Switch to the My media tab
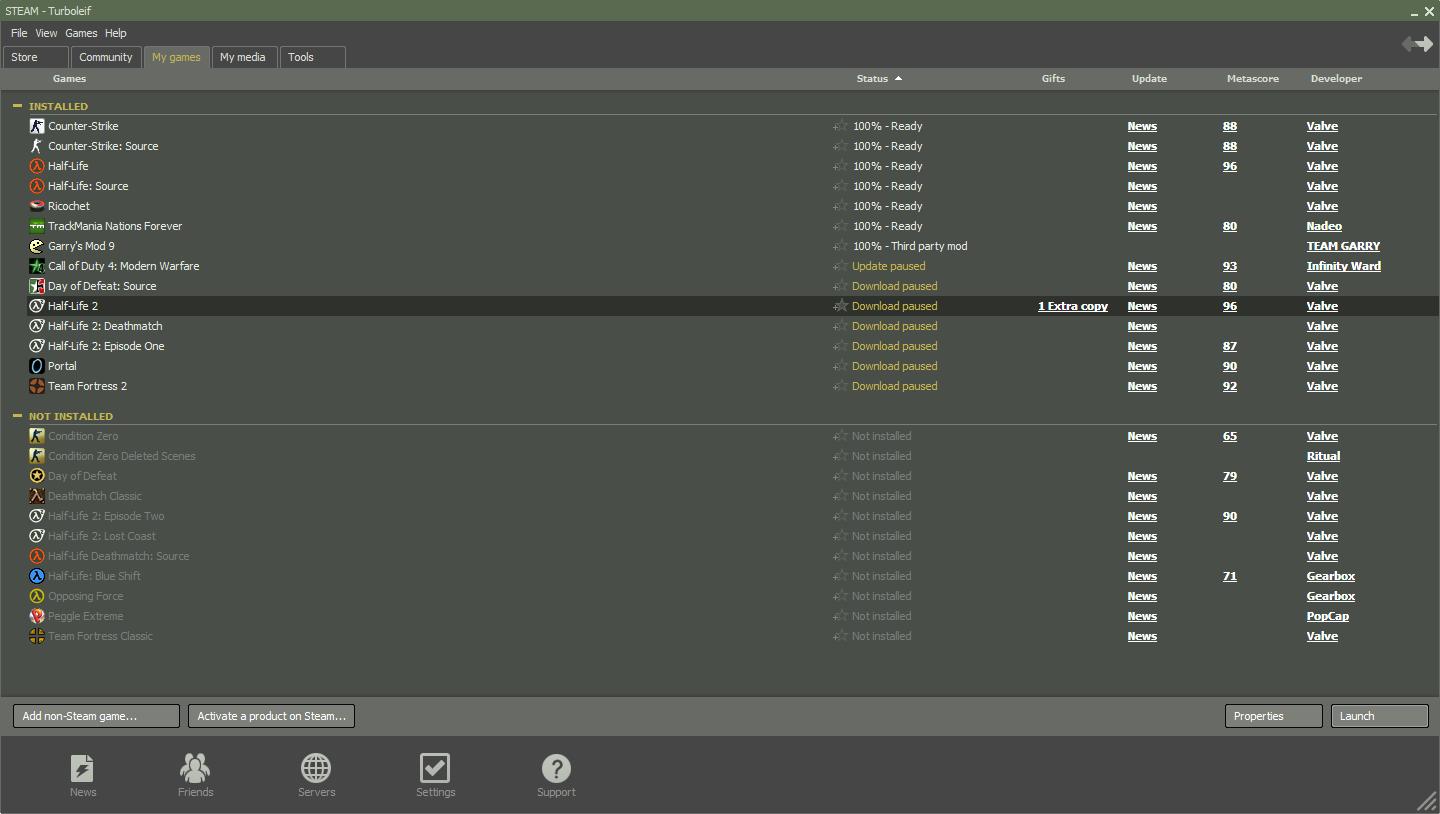Image resolution: width=1440 pixels, height=814 pixels. [243, 57]
